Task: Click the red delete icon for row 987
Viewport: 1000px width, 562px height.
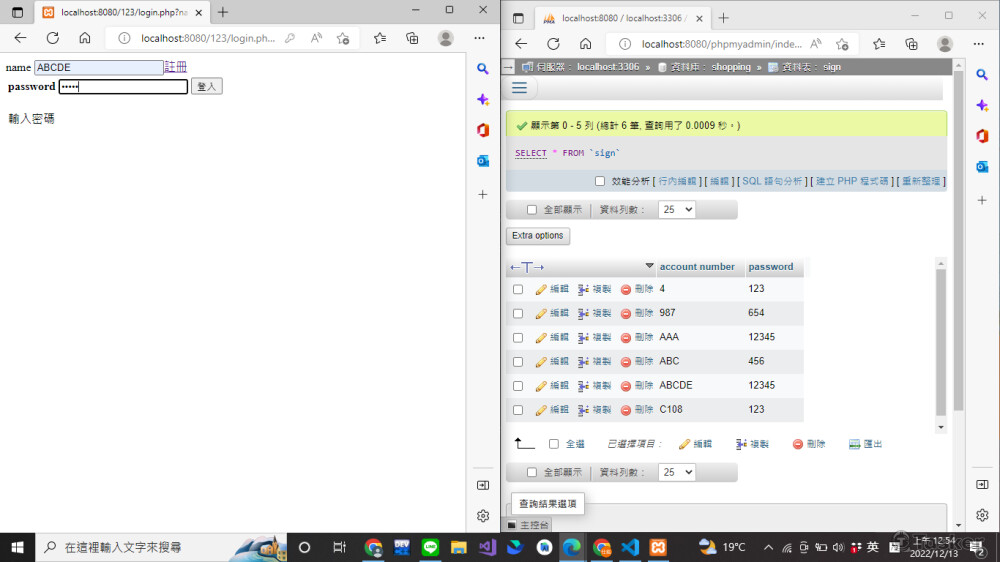Action: tap(626, 314)
